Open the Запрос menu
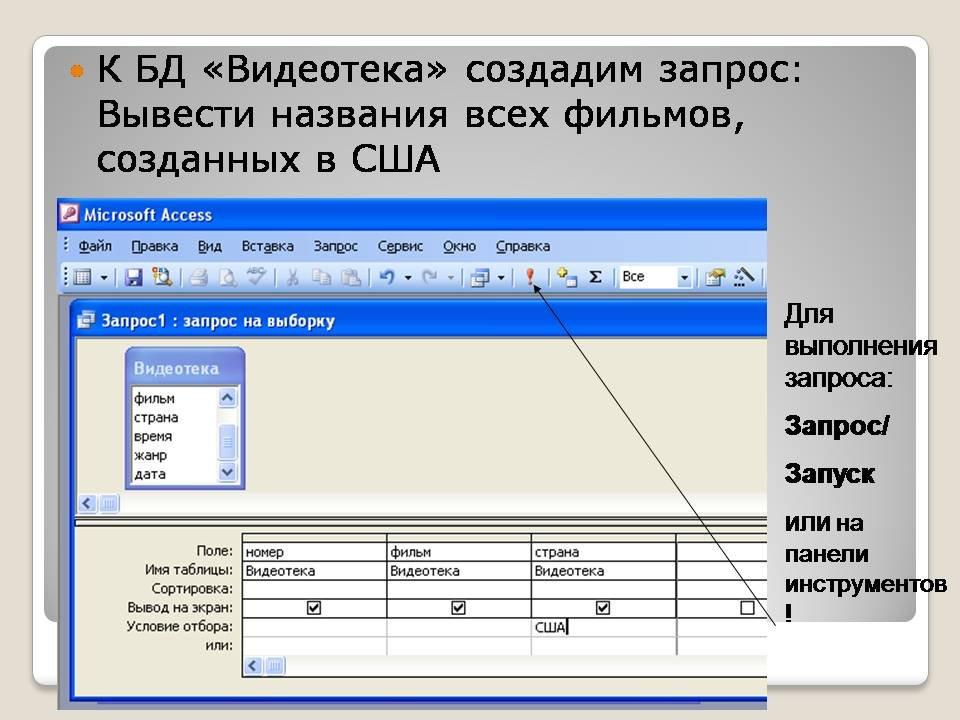 click(335, 246)
